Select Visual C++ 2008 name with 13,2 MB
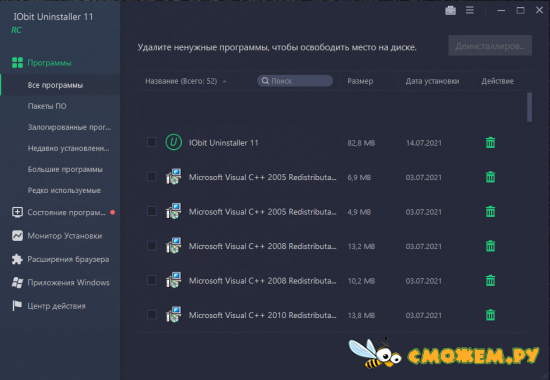This screenshot has height=380, width=550. pos(262,246)
